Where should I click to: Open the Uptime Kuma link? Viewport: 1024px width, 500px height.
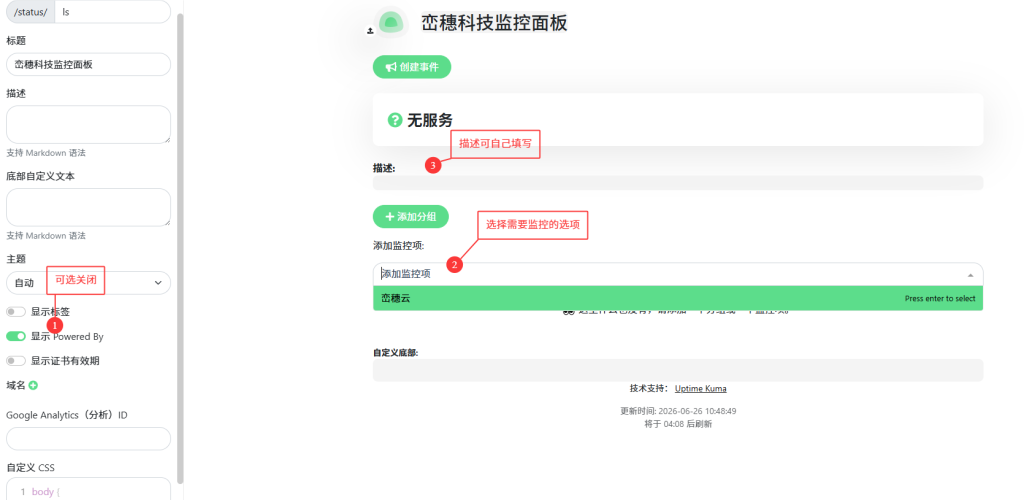[x=700, y=388]
